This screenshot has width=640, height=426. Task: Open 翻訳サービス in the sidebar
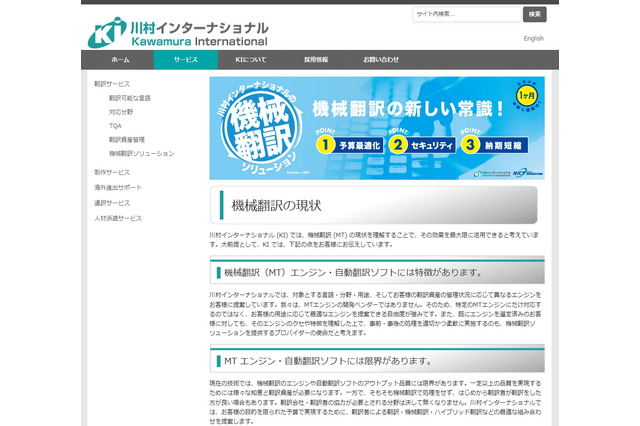tap(112, 84)
